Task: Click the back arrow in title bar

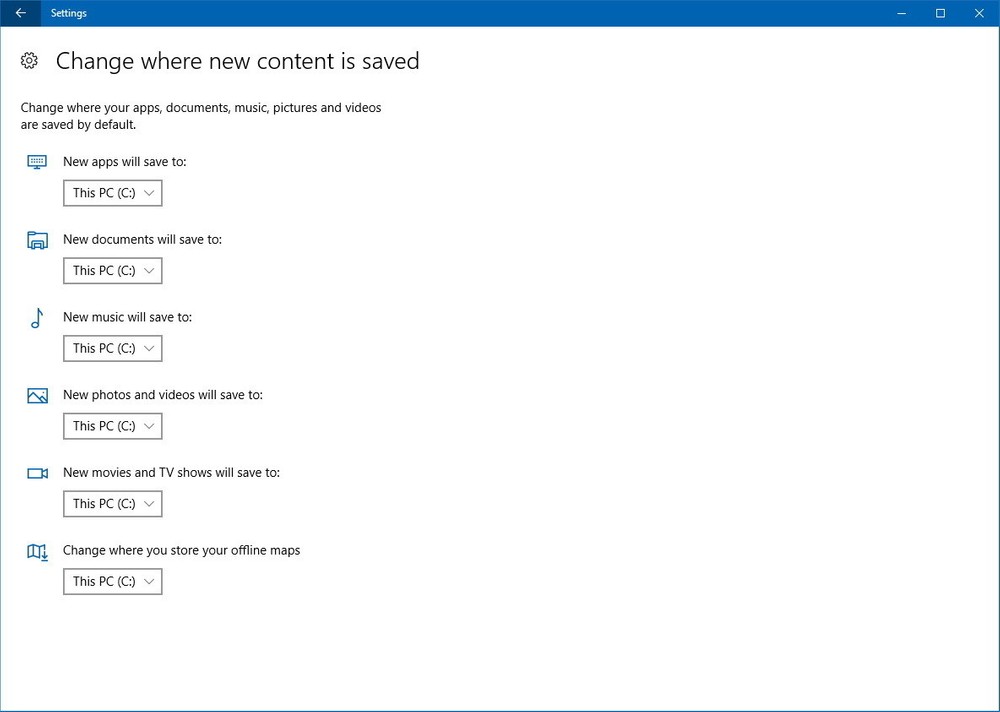Action: (x=20, y=13)
